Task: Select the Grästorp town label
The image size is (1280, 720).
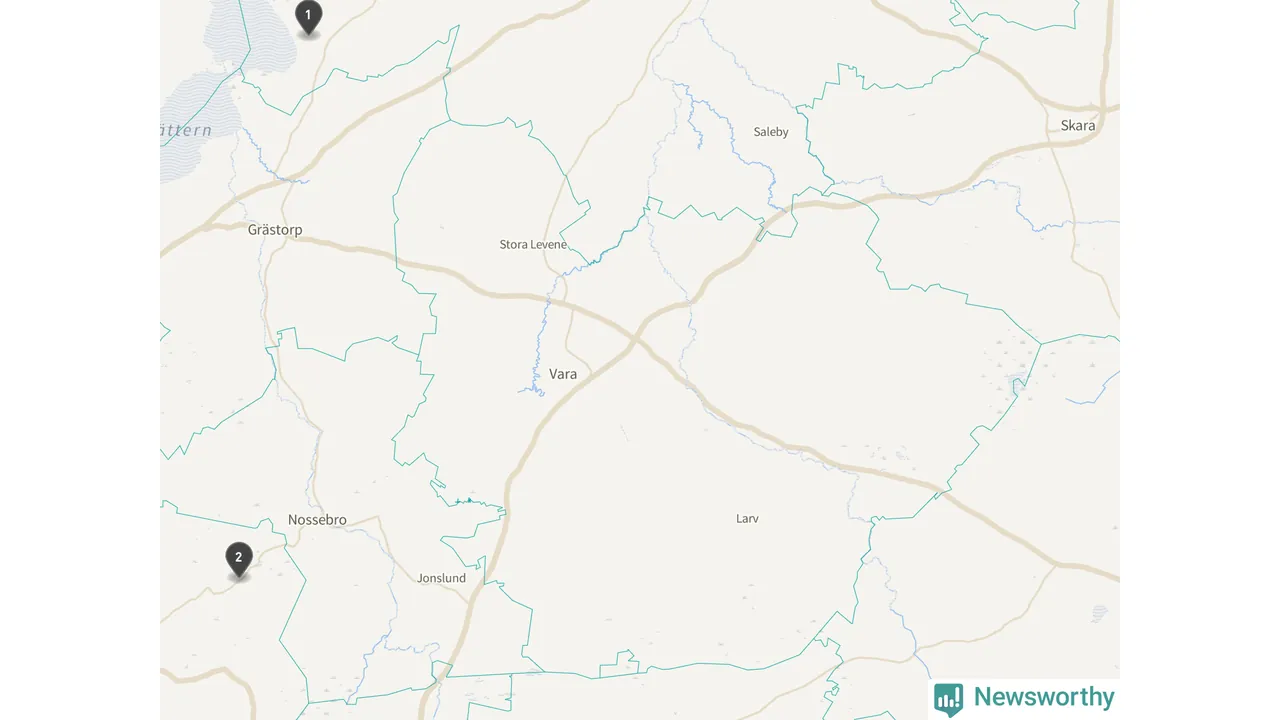Action: tap(275, 230)
